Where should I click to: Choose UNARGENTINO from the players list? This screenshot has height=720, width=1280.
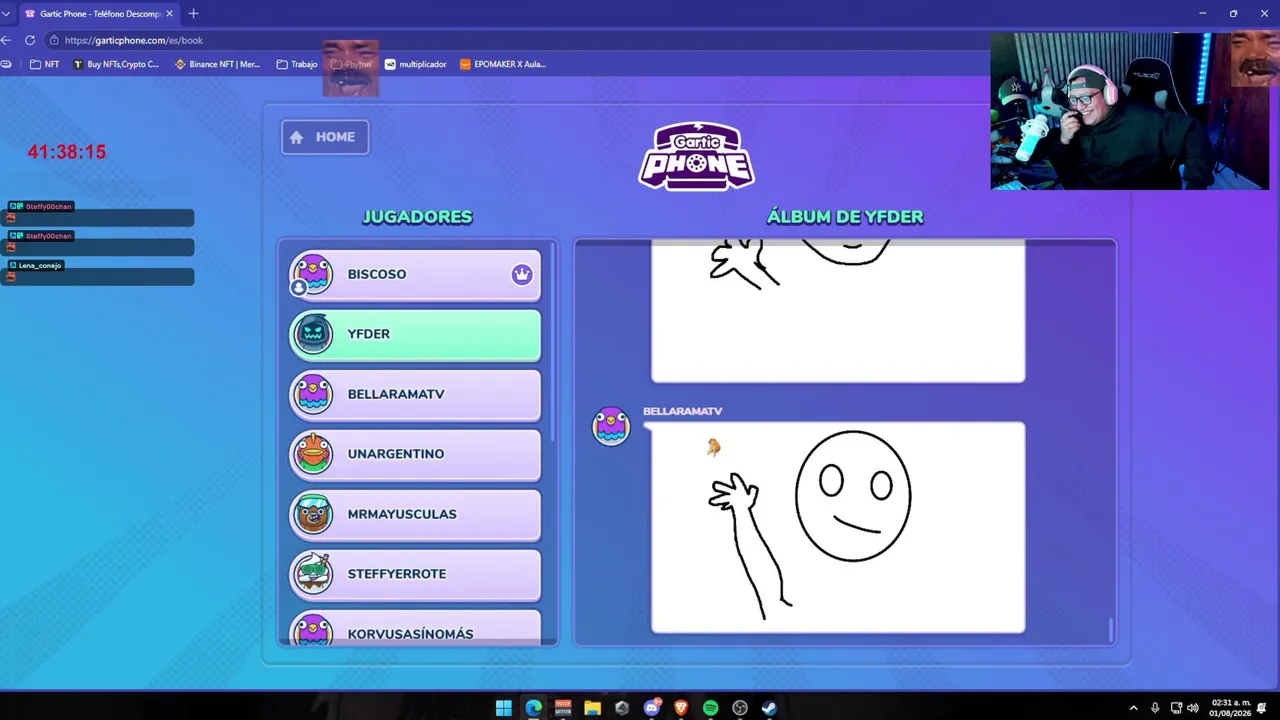tap(415, 454)
